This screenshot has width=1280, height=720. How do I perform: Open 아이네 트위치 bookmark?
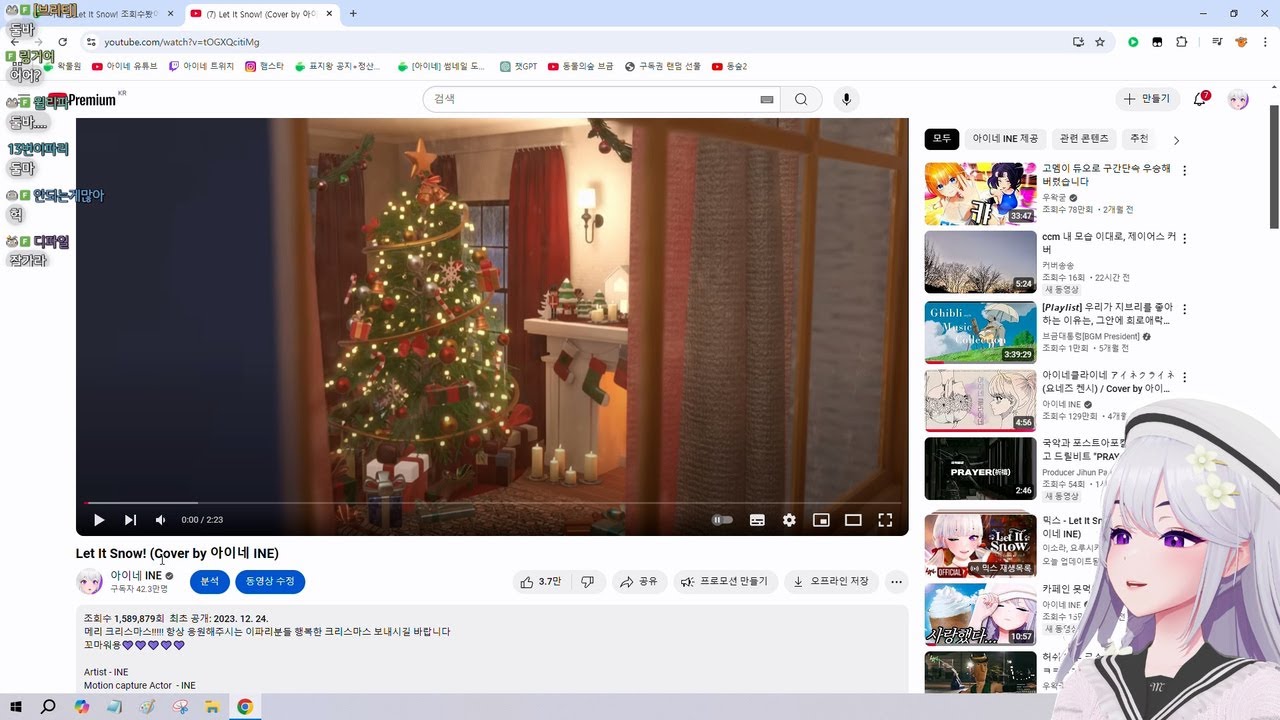pos(201,66)
